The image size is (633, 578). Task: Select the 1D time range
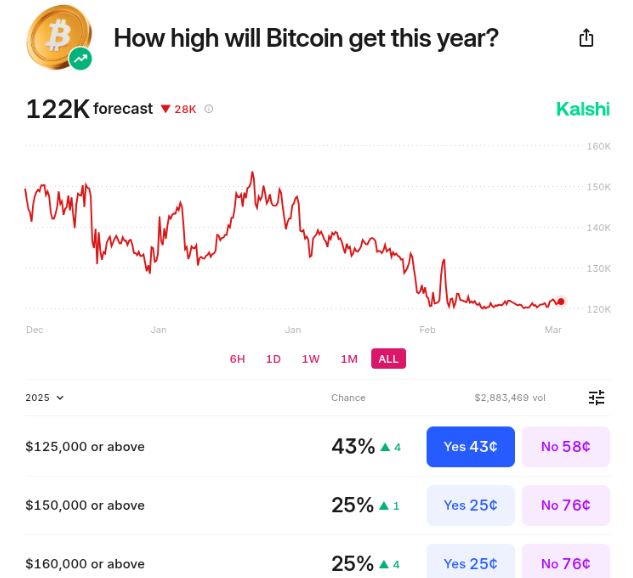coord(273,359)
